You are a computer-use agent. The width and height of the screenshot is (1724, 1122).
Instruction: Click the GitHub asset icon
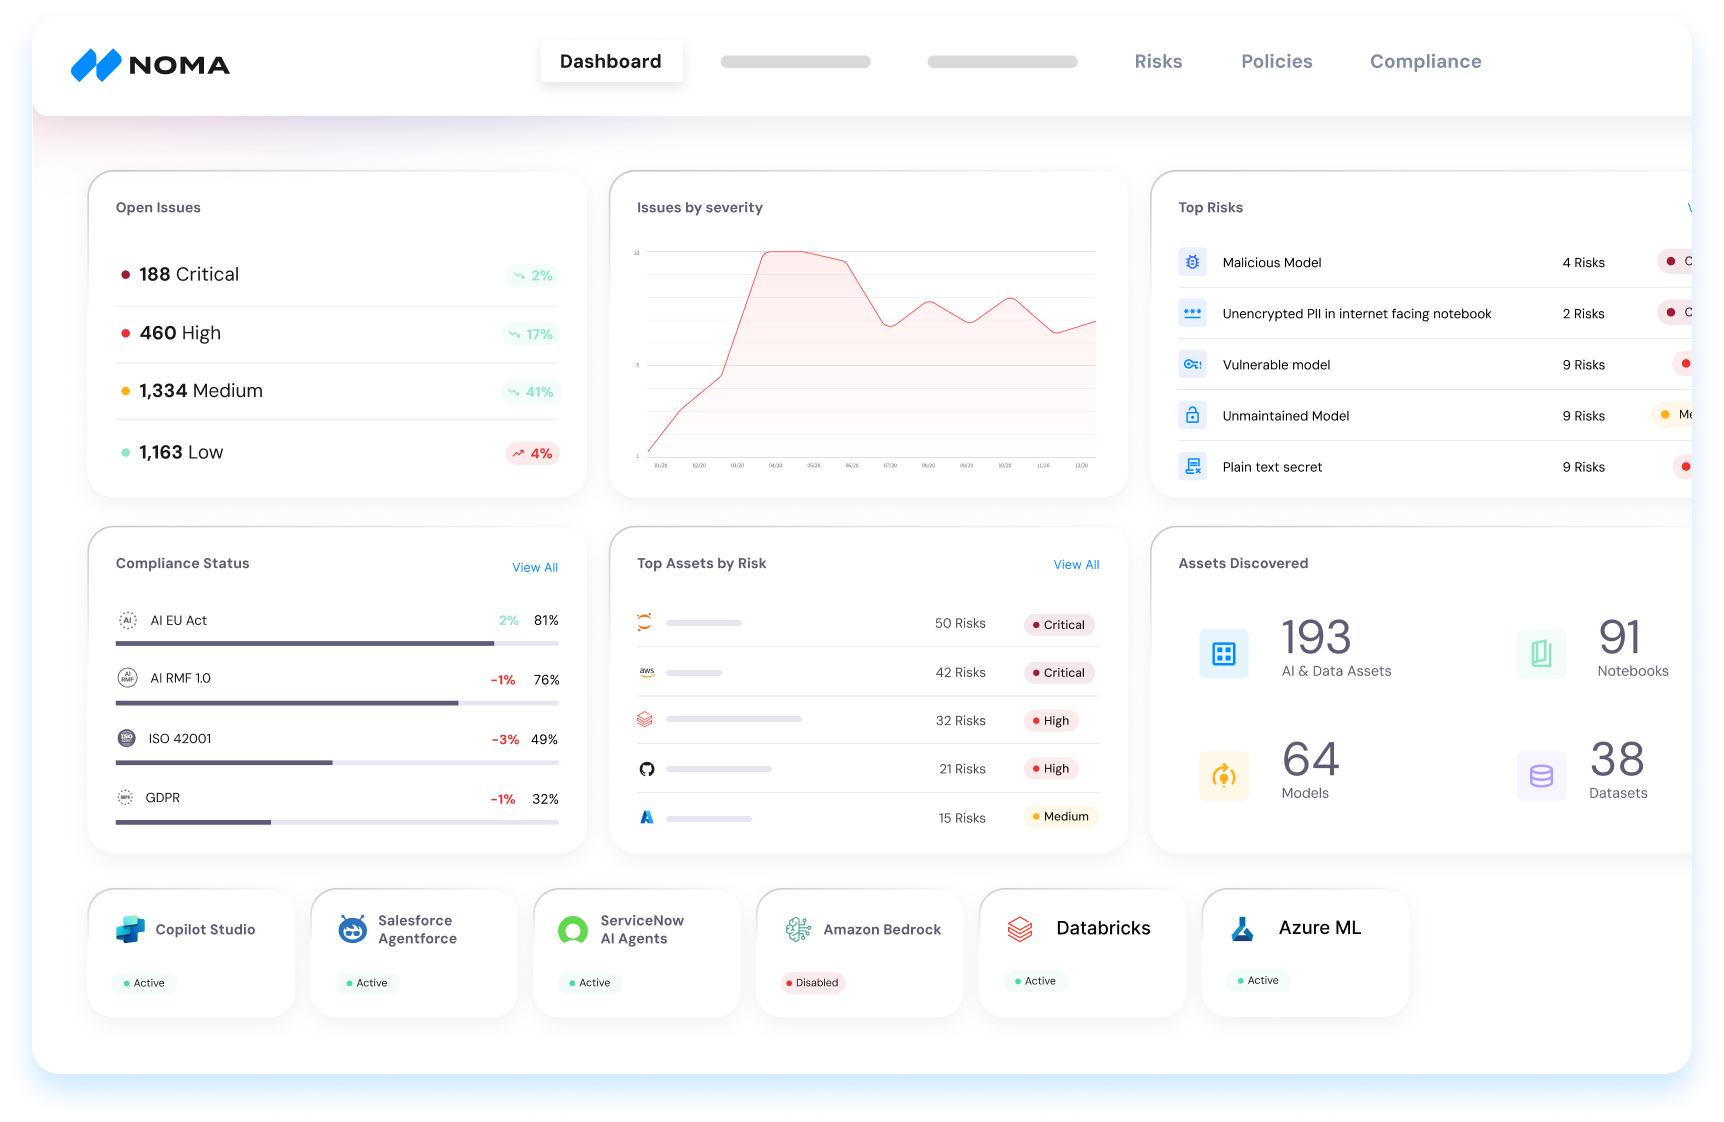tap(647, 769)
